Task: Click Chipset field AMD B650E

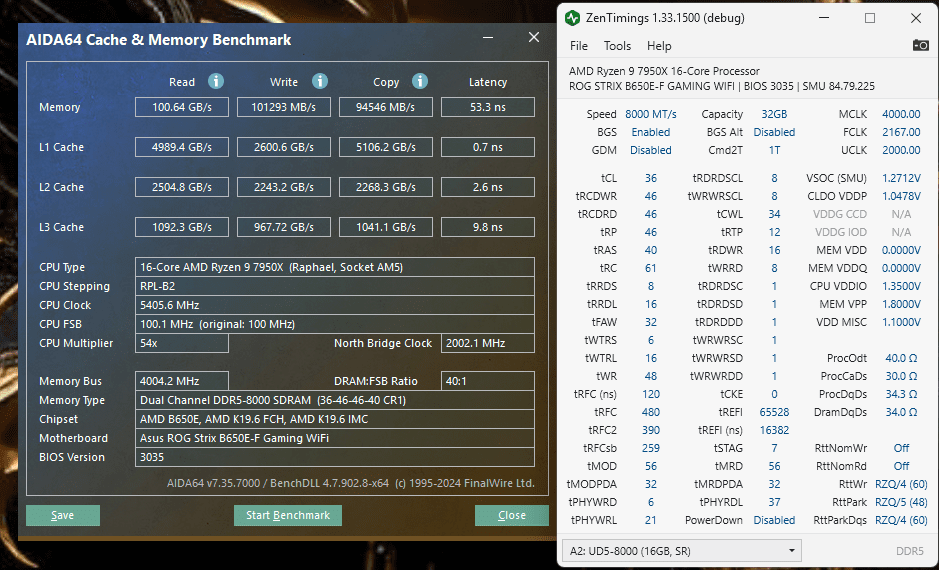Action: (335, 419)
